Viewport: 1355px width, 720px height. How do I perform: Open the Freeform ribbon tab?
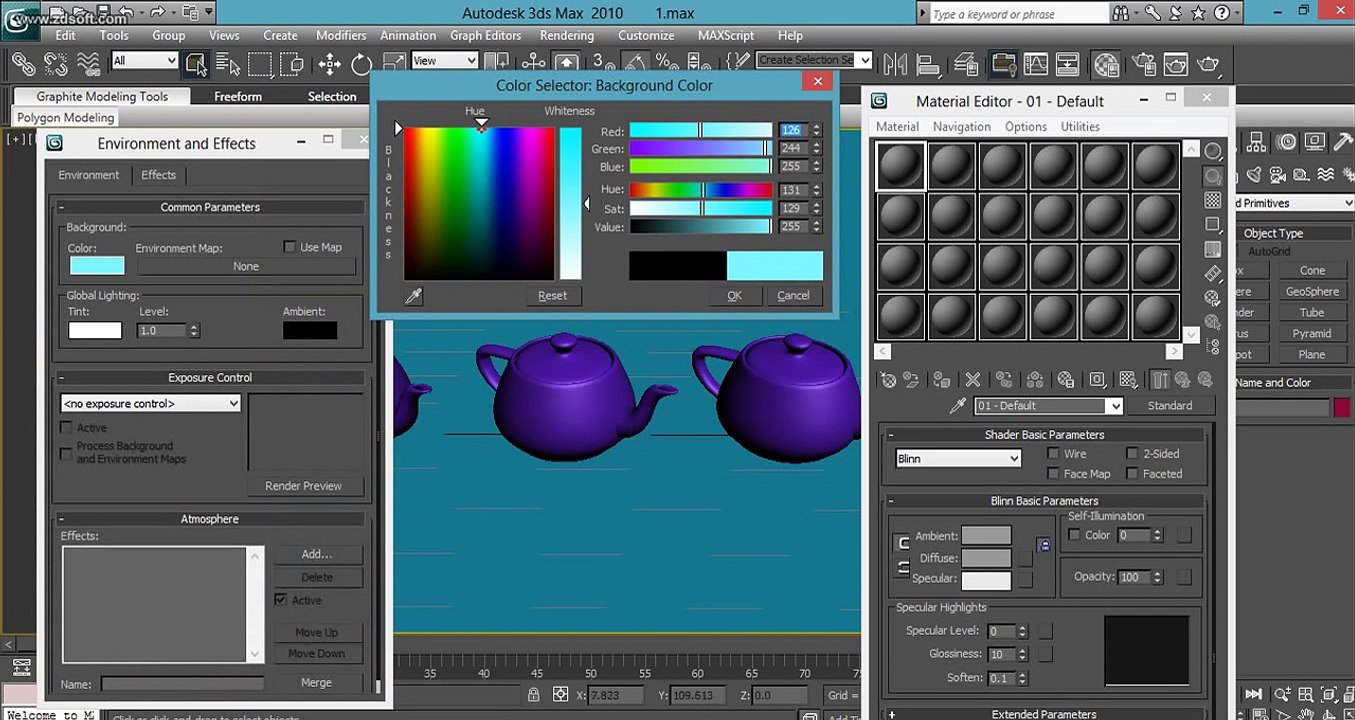pyautogui.click(x=238, y=96)
